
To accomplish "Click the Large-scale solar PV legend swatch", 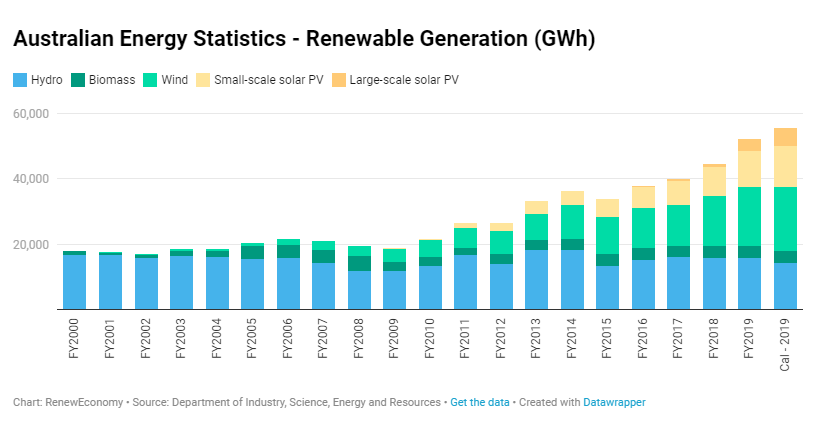I will pos(339,80).
